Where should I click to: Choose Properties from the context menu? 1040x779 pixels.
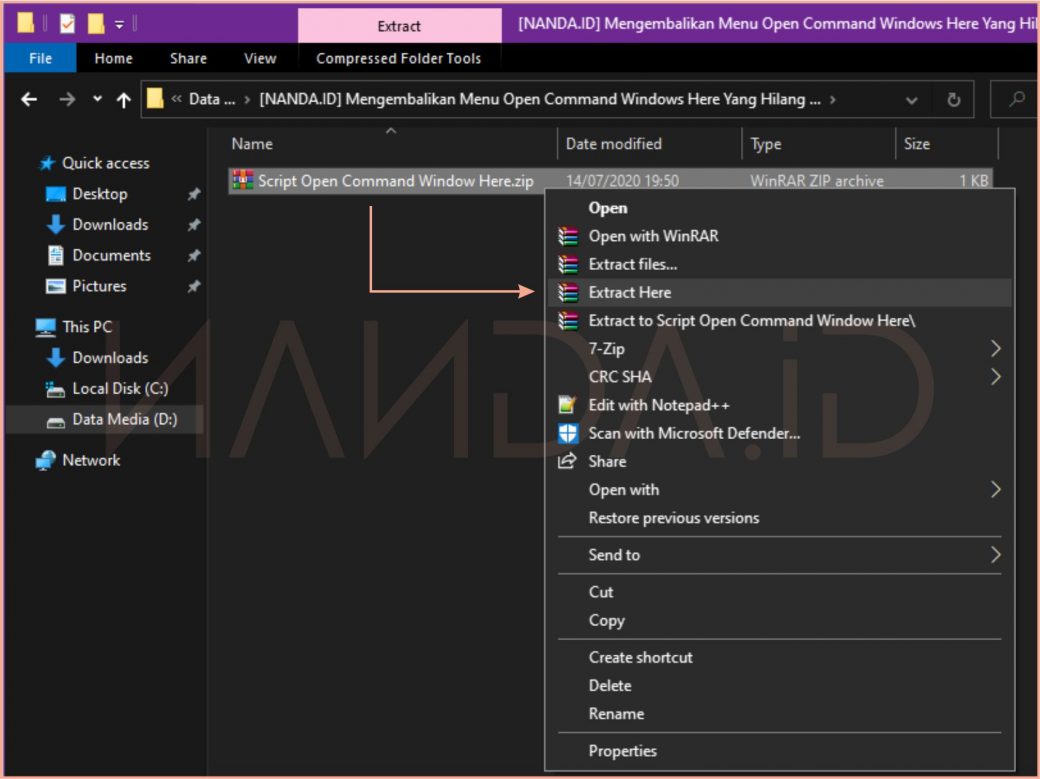[622, 751]
